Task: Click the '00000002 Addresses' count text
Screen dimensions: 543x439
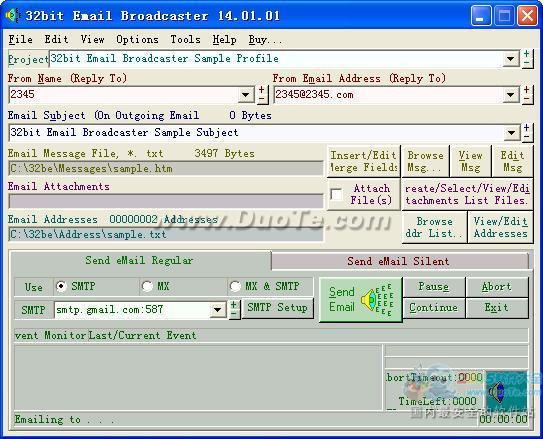Action: coord(163,220)
